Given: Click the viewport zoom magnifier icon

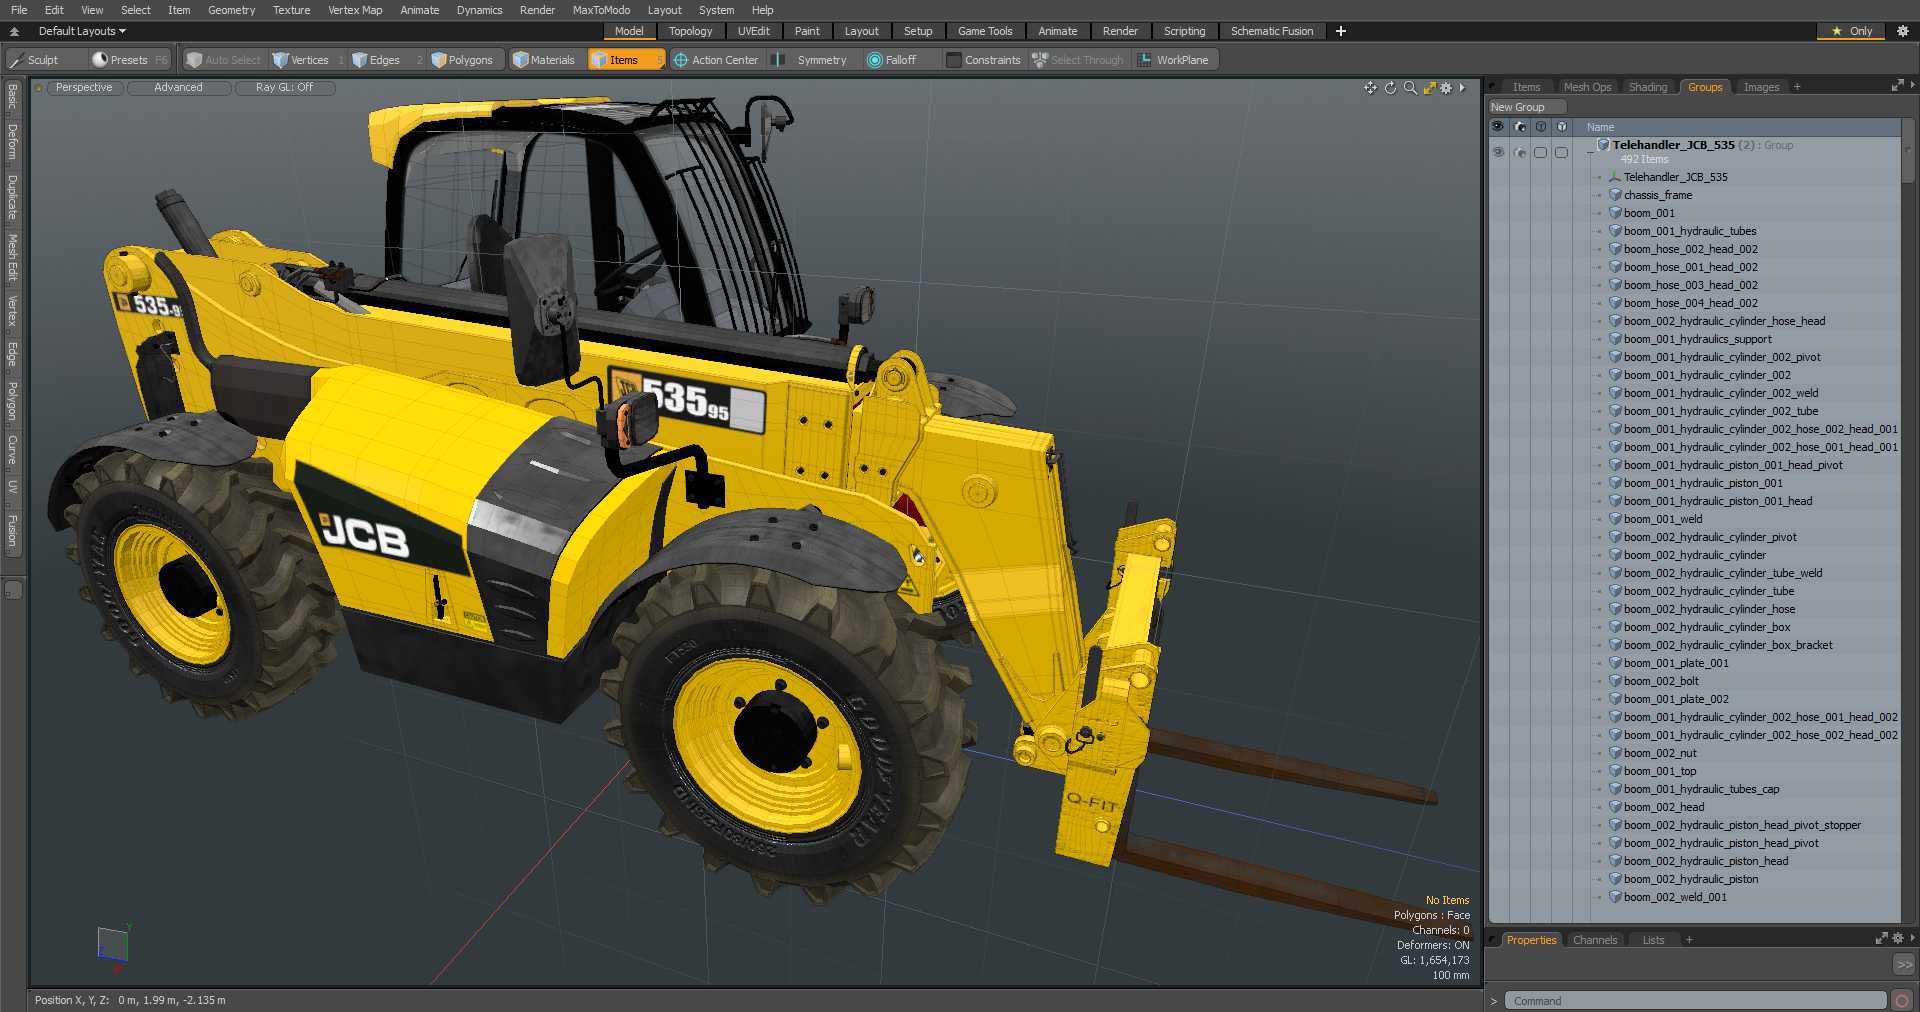Looking at the screenshot, I should pyautogui.click(x=1410, y=88).
